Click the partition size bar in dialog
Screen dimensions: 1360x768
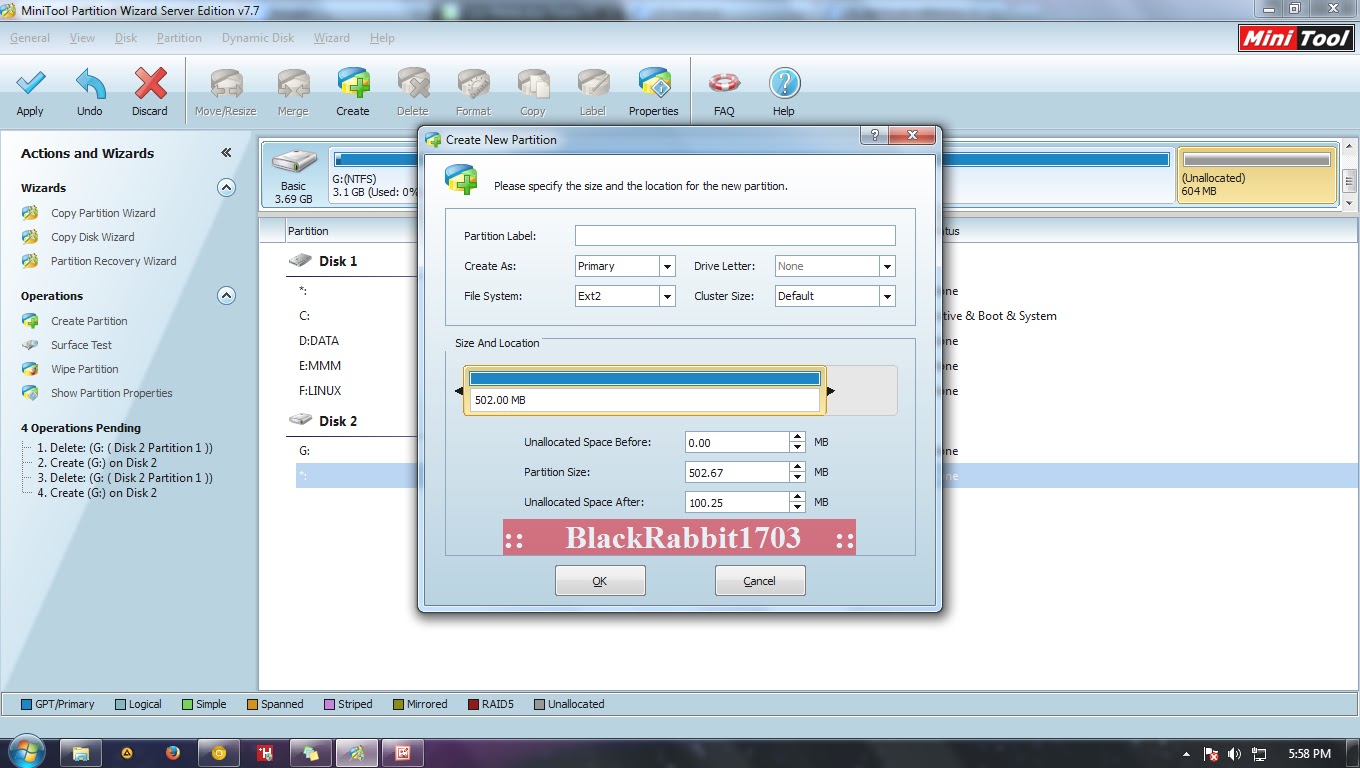point(645,390)
